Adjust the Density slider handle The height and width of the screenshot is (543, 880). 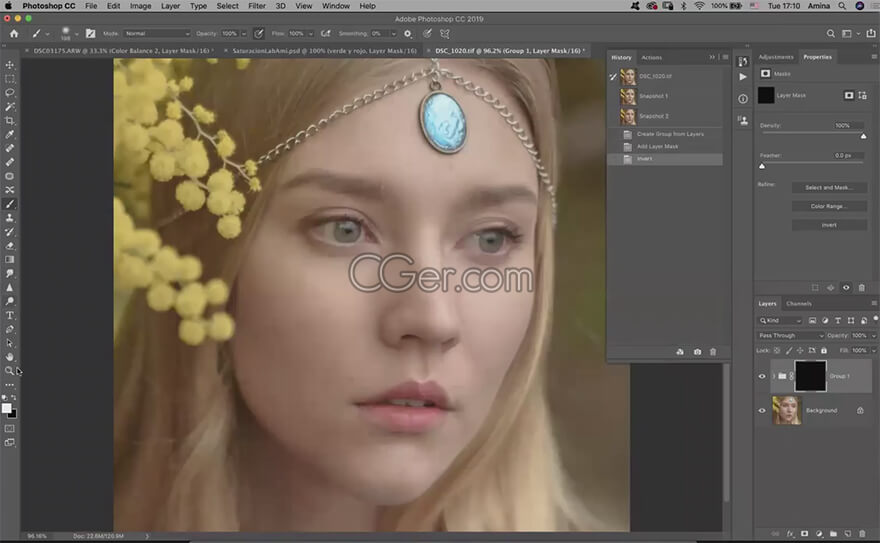(x=863, y=136)
